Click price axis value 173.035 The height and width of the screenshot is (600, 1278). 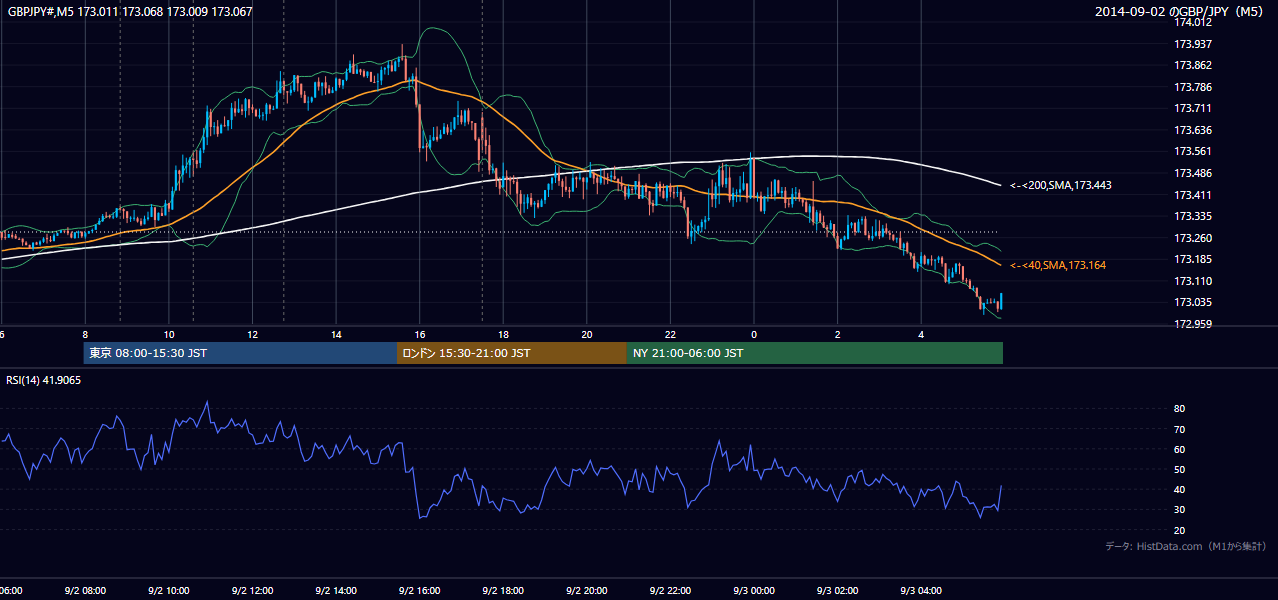click(x=1193, y=302)
